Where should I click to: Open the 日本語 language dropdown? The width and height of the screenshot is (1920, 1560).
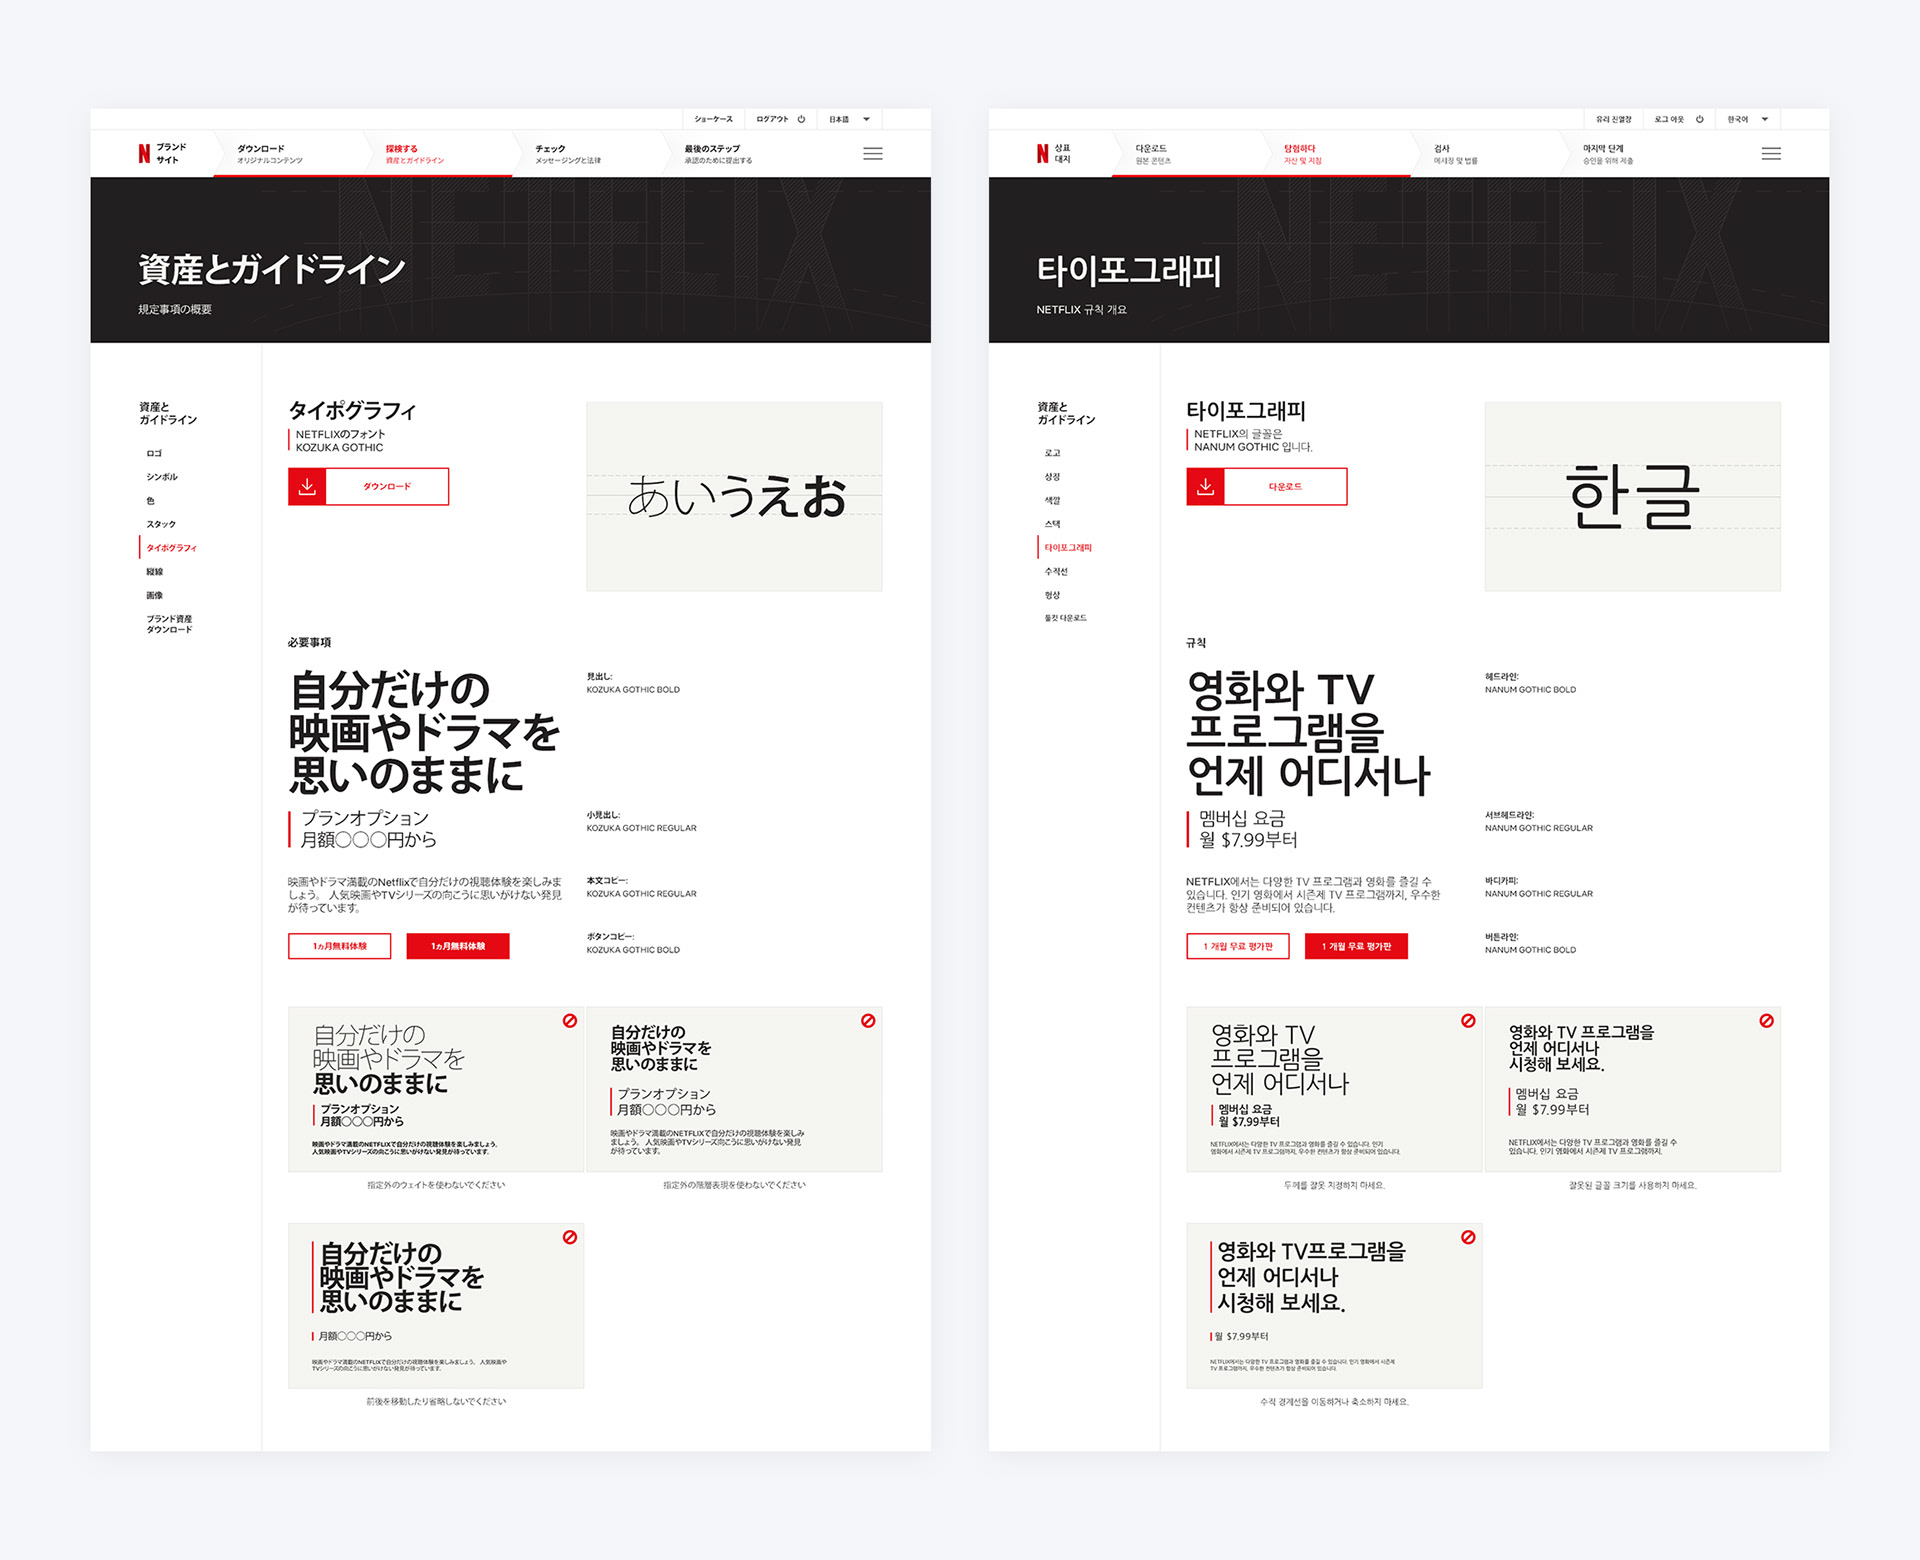[x=850, y=119]
